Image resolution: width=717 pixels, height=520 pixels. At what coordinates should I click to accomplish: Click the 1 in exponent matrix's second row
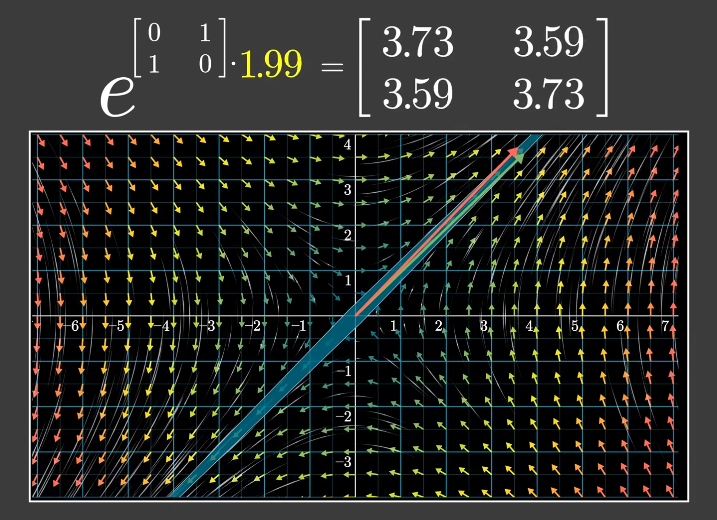154,64
